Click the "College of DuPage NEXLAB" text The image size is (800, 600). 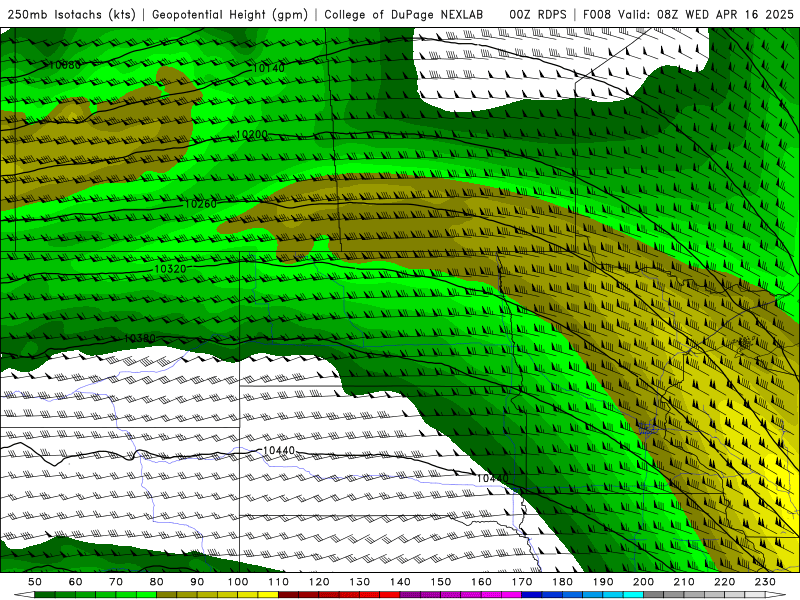403,15
